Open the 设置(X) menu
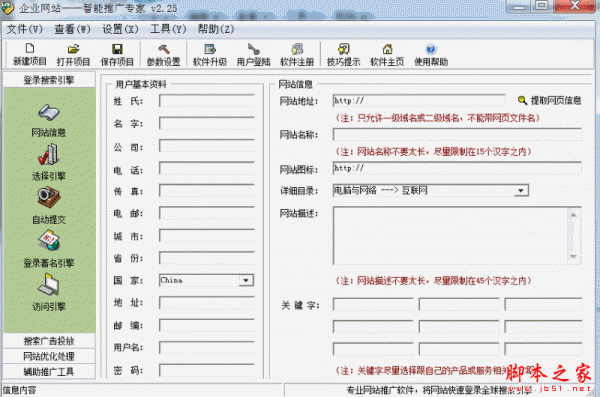The width and height of the screenshot is (600, 397). pos(120,29)
